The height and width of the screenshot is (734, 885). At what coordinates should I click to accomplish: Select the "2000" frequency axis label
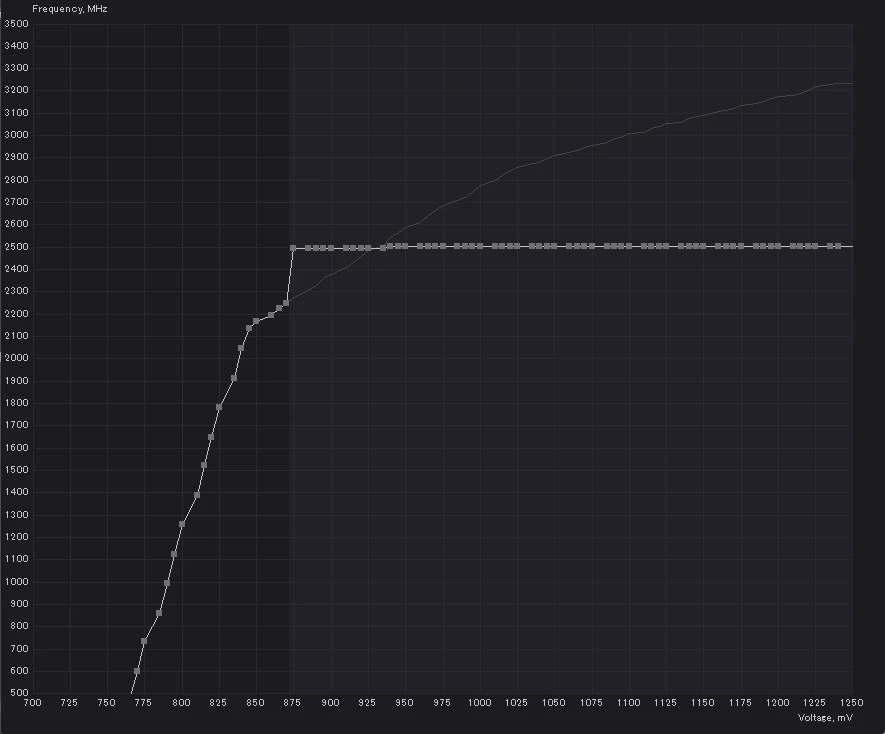pos(16,358)
